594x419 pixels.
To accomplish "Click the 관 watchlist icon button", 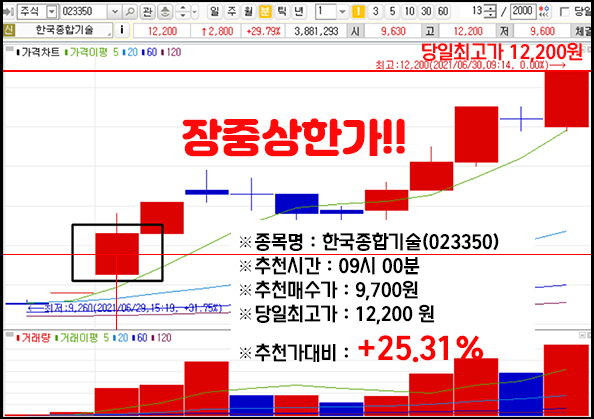I will 147,12.
